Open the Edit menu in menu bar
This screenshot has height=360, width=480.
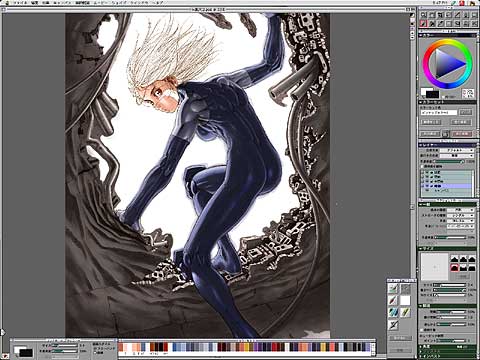[35, 3]
